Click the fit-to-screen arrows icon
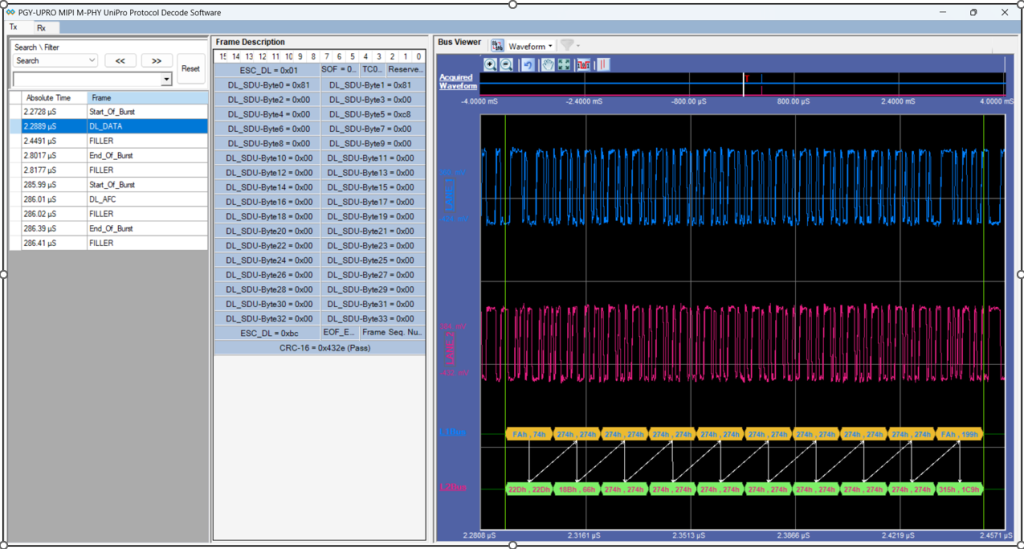 coord(564,65)
